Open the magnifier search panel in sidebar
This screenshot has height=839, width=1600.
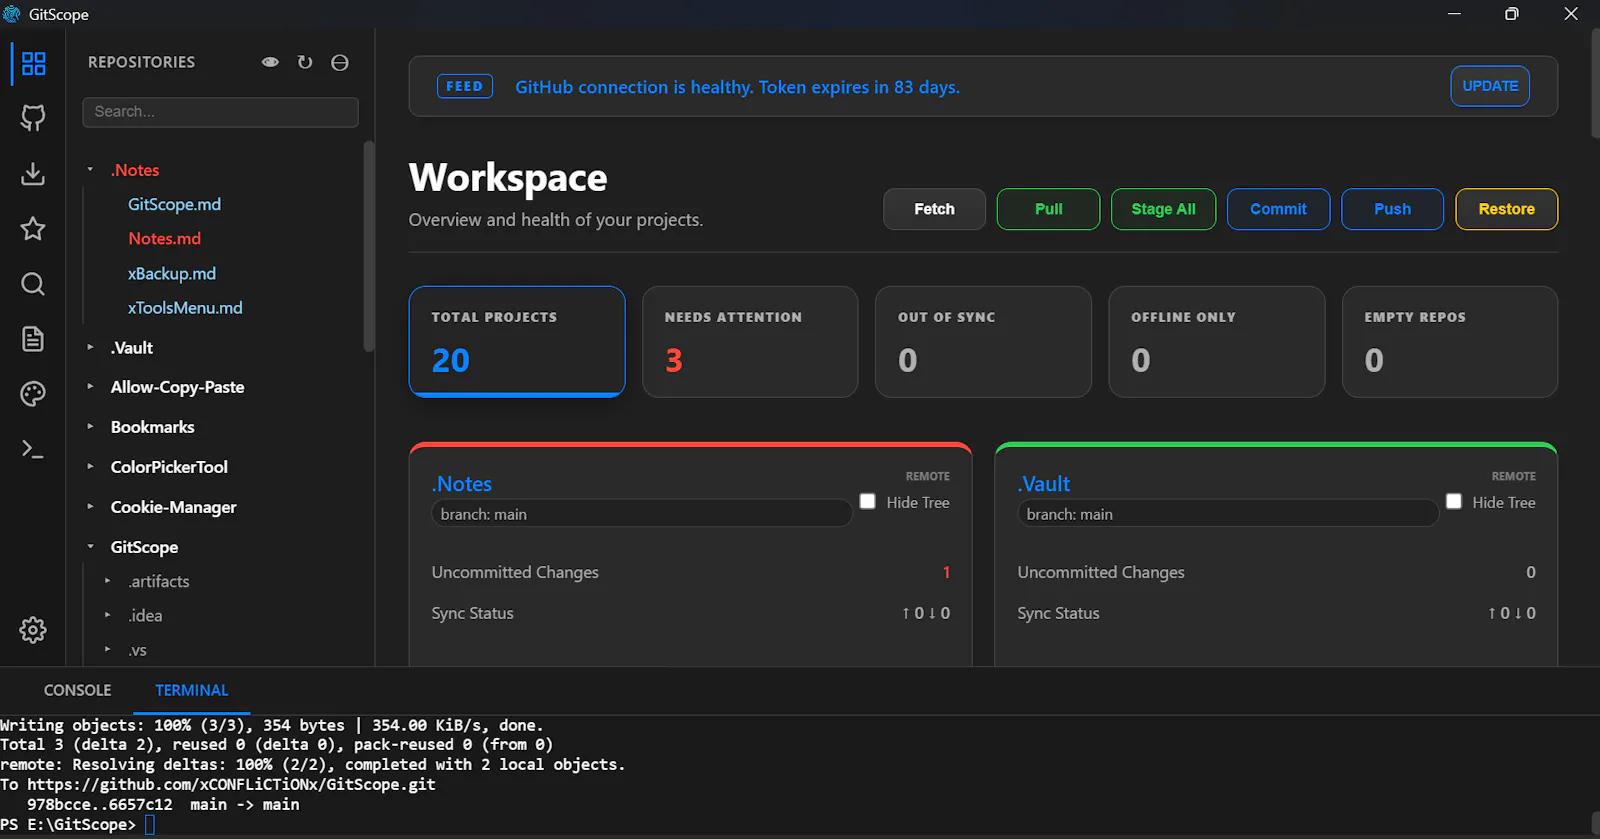[x=33, y=284]
